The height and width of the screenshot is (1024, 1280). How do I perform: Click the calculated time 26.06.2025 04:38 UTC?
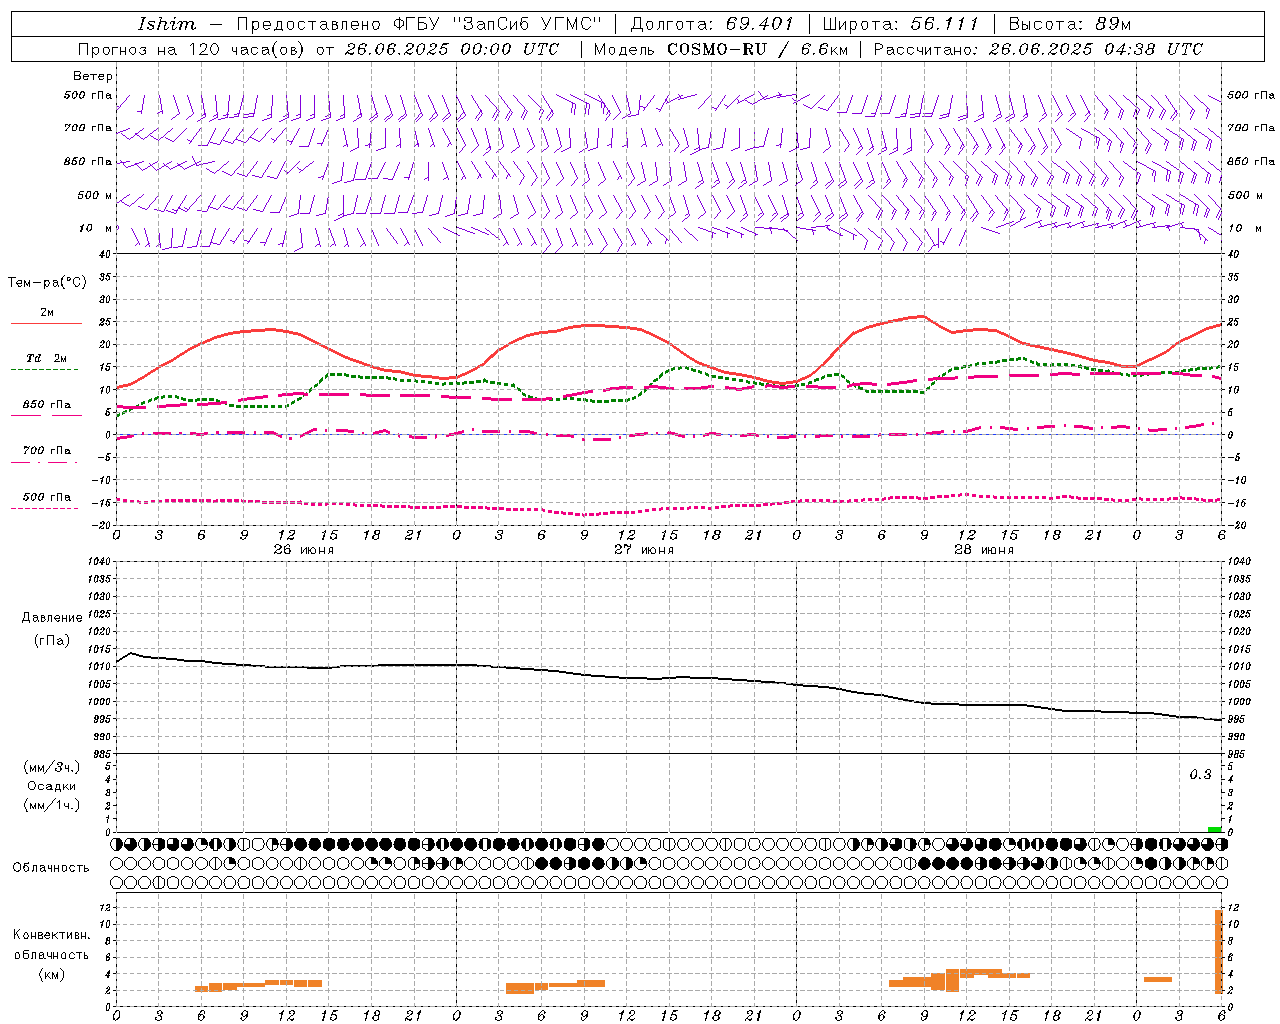(1096, 49)
